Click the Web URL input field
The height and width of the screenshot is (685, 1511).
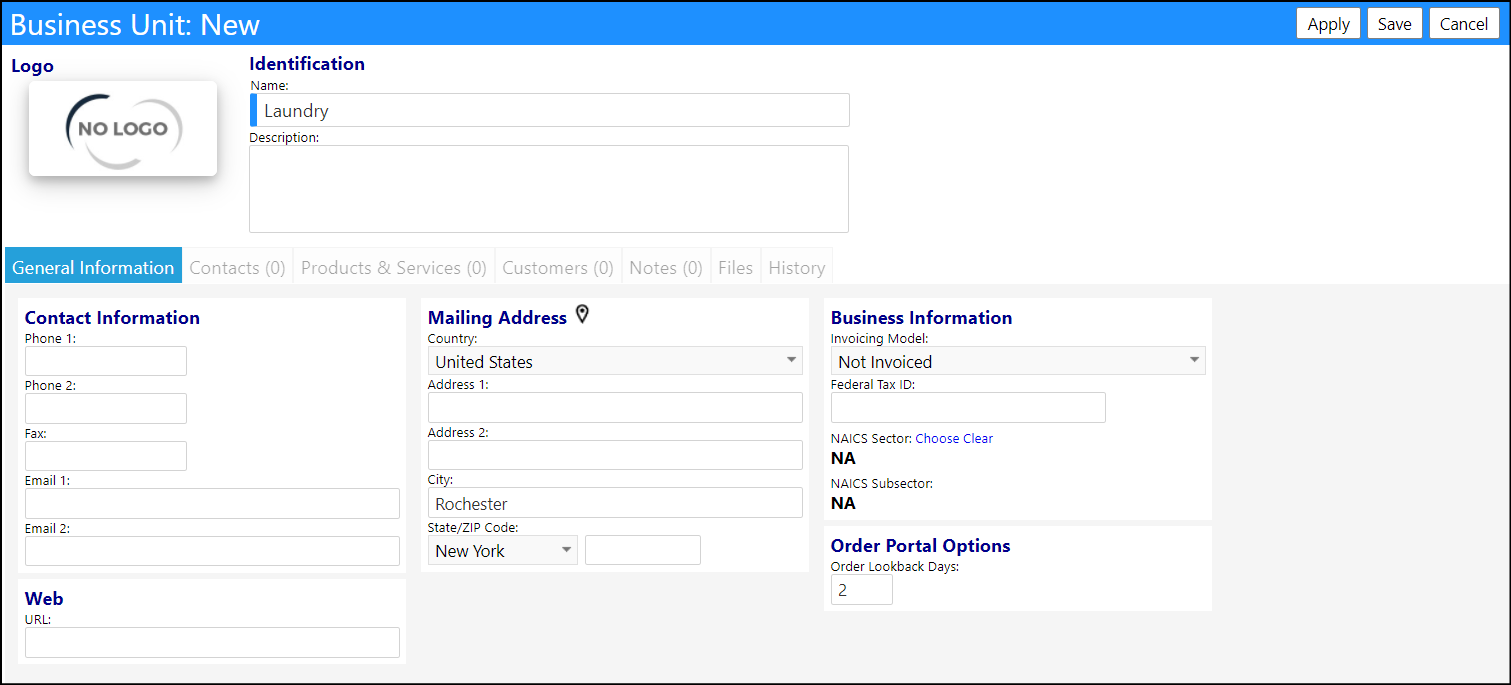tap(212, 642)
